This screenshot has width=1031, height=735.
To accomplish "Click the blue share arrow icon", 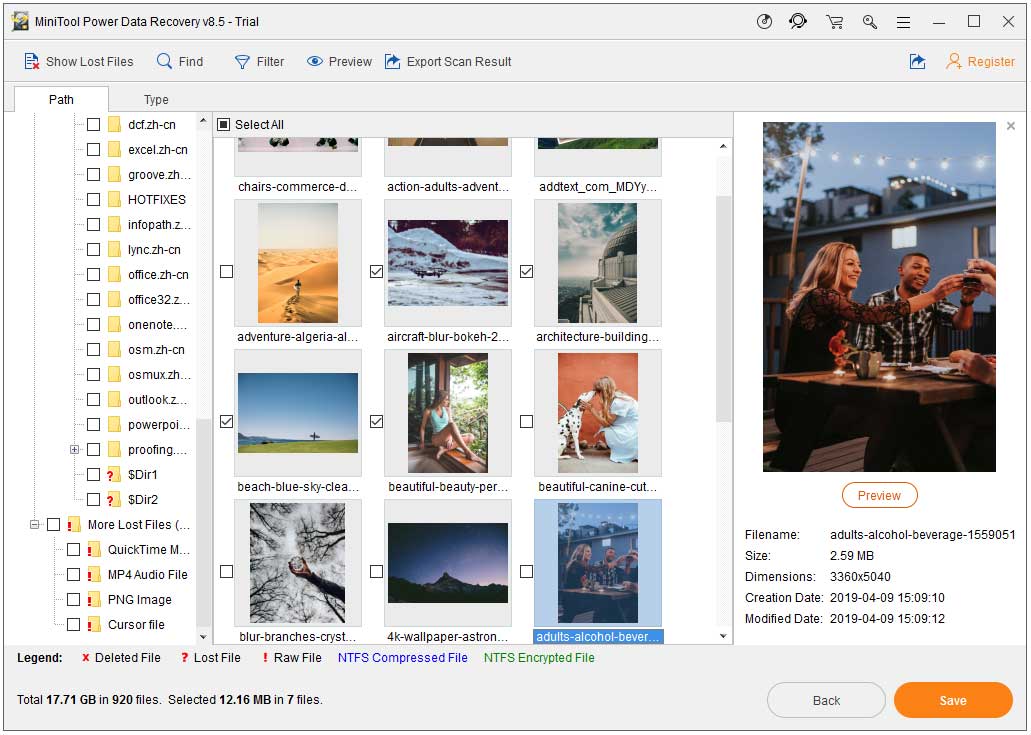I will tap(917, 62).
